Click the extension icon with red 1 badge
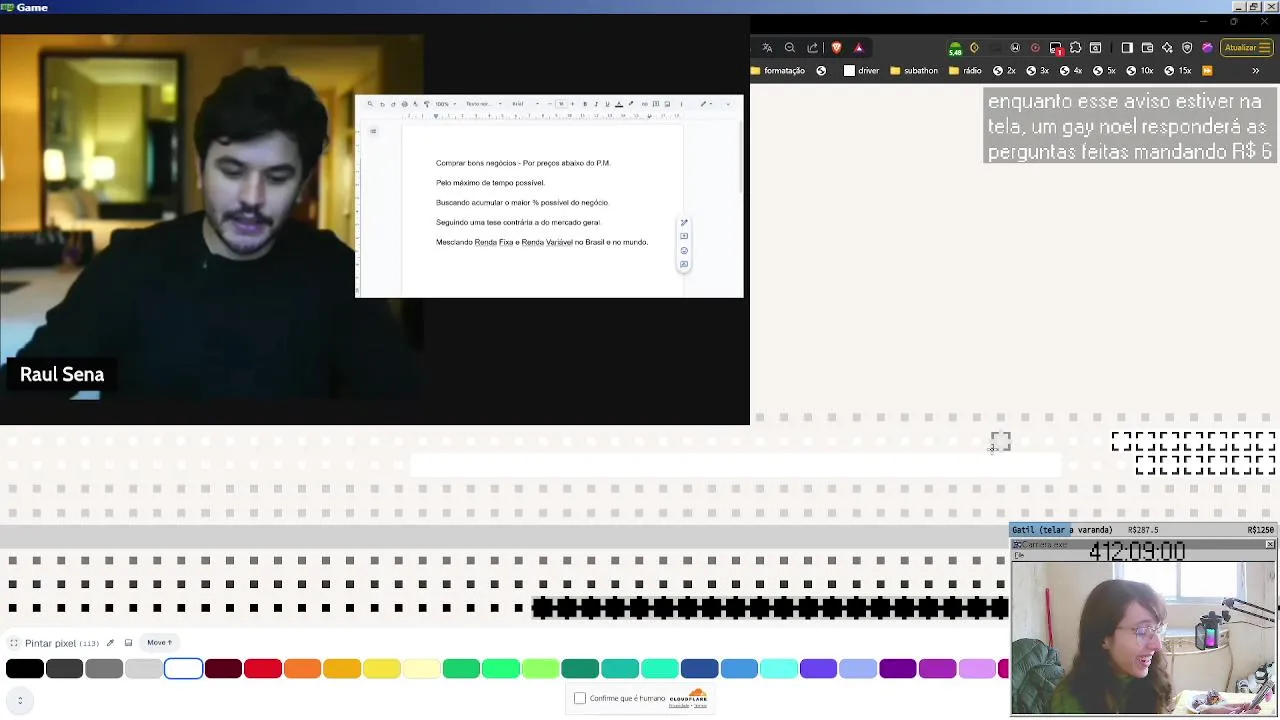This screenshot has height=720, width=1280. pyautogui.click(x=1056, y=48)
